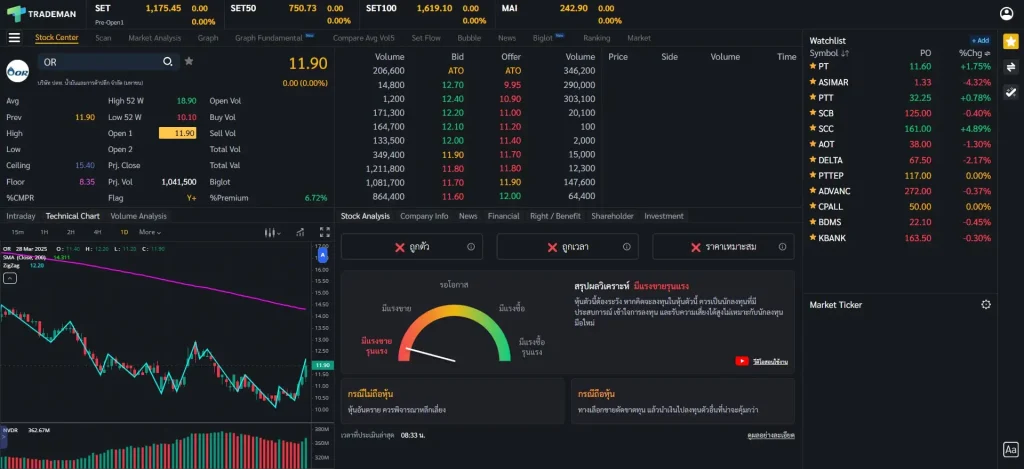Open the chart indicators icon
This screenshot has height=469, width=1024.
pos(300,232)
